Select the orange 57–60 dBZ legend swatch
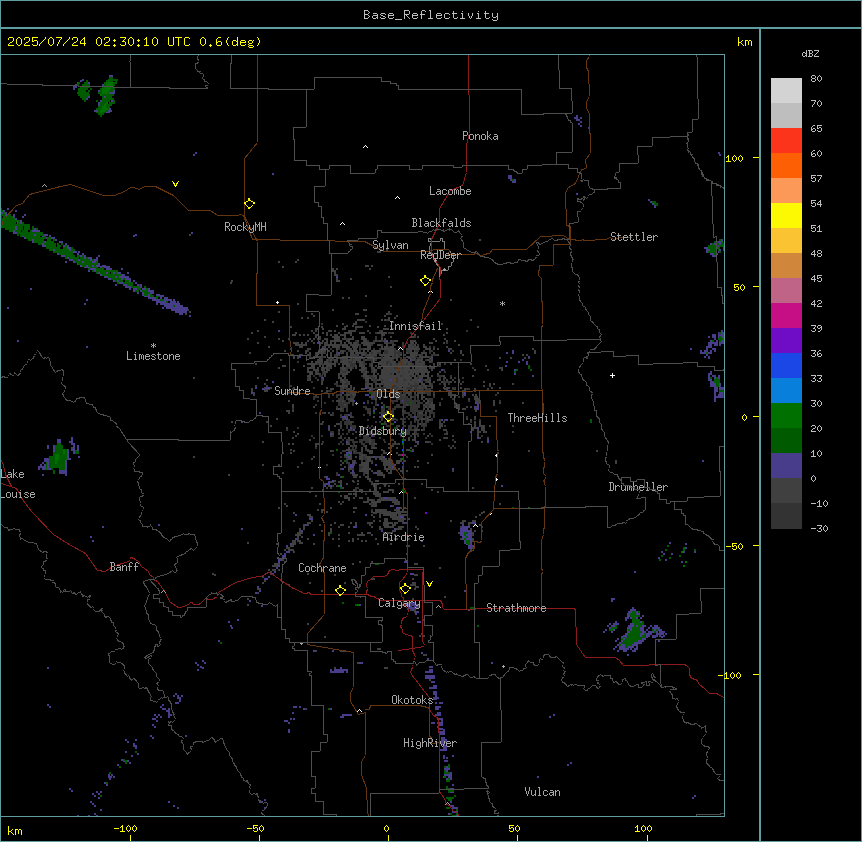This screenshot has width=862, height=842. pos(786,166)
